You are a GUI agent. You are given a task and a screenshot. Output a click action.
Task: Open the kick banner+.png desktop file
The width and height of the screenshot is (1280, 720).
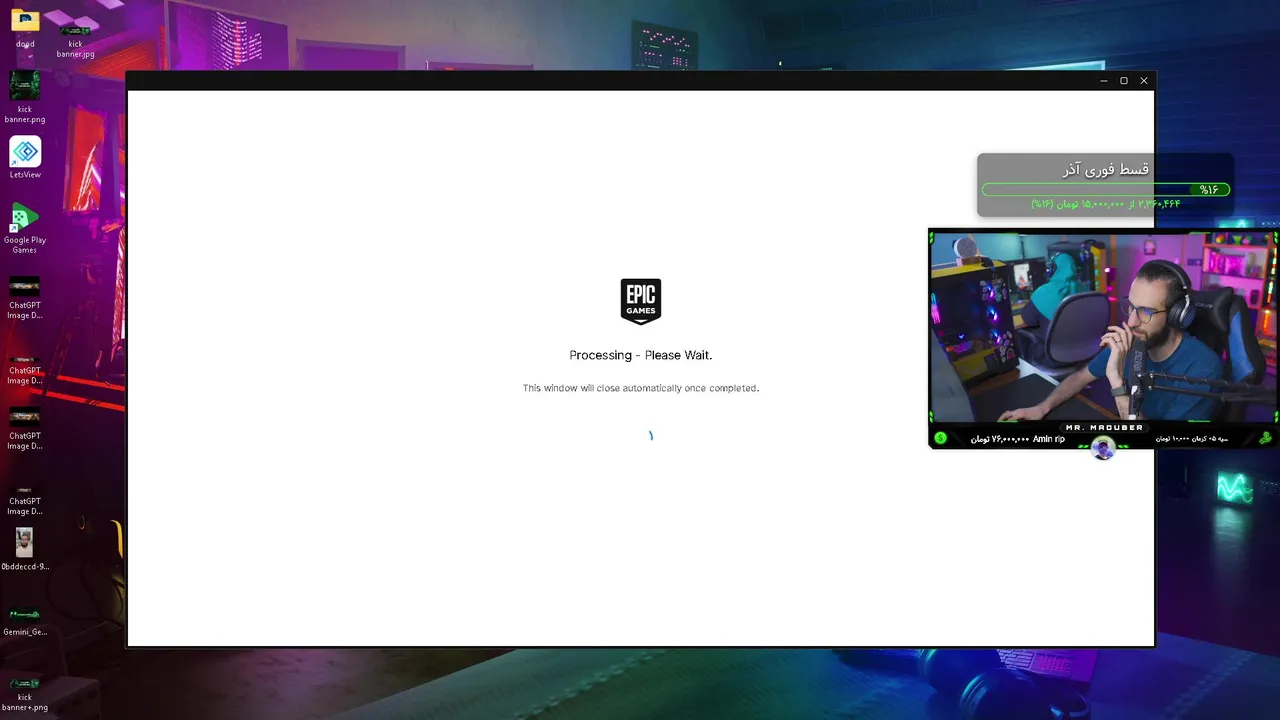25,694
